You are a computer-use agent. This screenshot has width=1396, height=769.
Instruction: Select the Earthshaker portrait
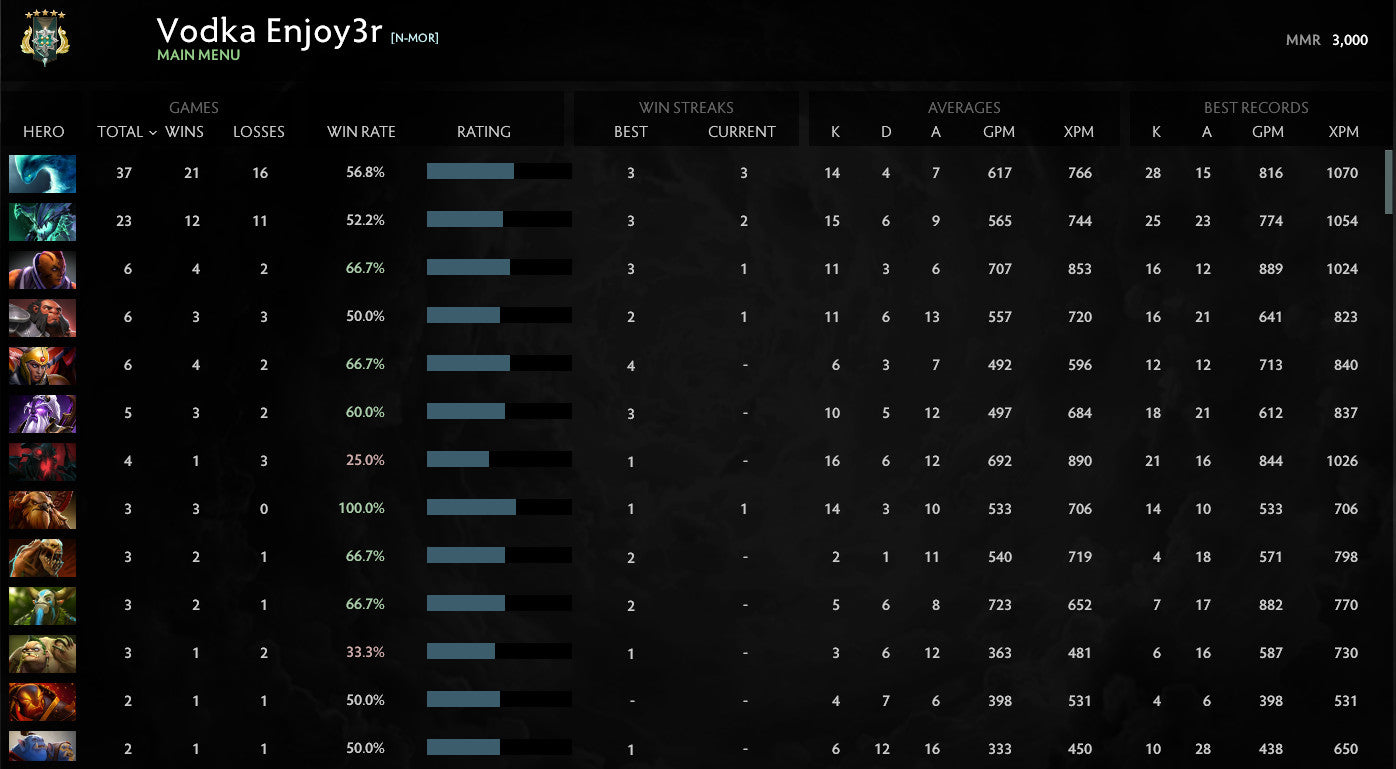42,509
